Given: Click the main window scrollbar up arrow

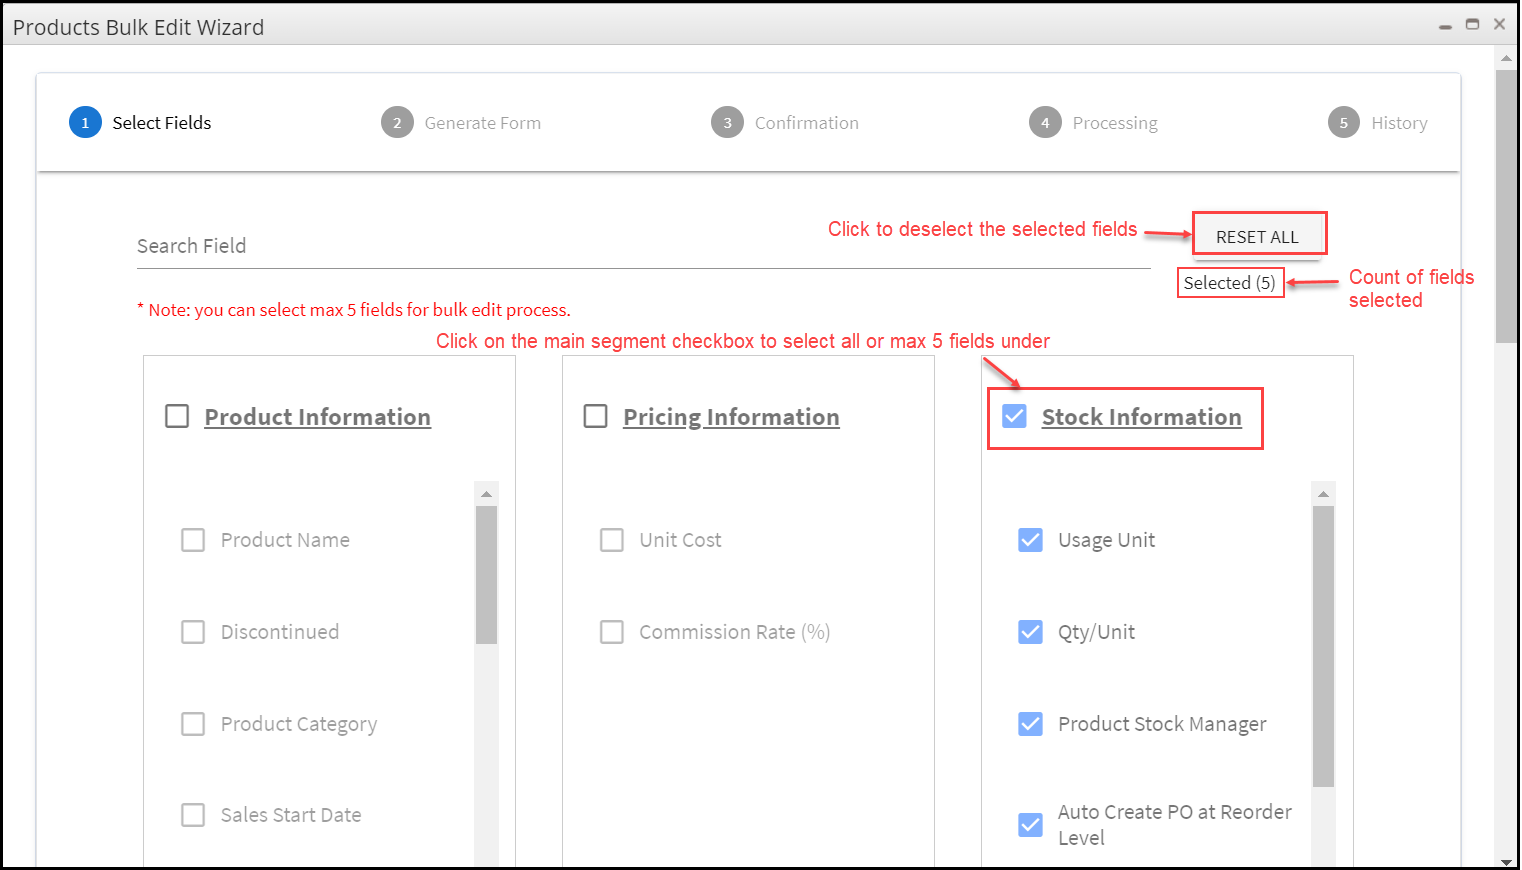Looking at the screenshot, I should (x=1507, y=58).
